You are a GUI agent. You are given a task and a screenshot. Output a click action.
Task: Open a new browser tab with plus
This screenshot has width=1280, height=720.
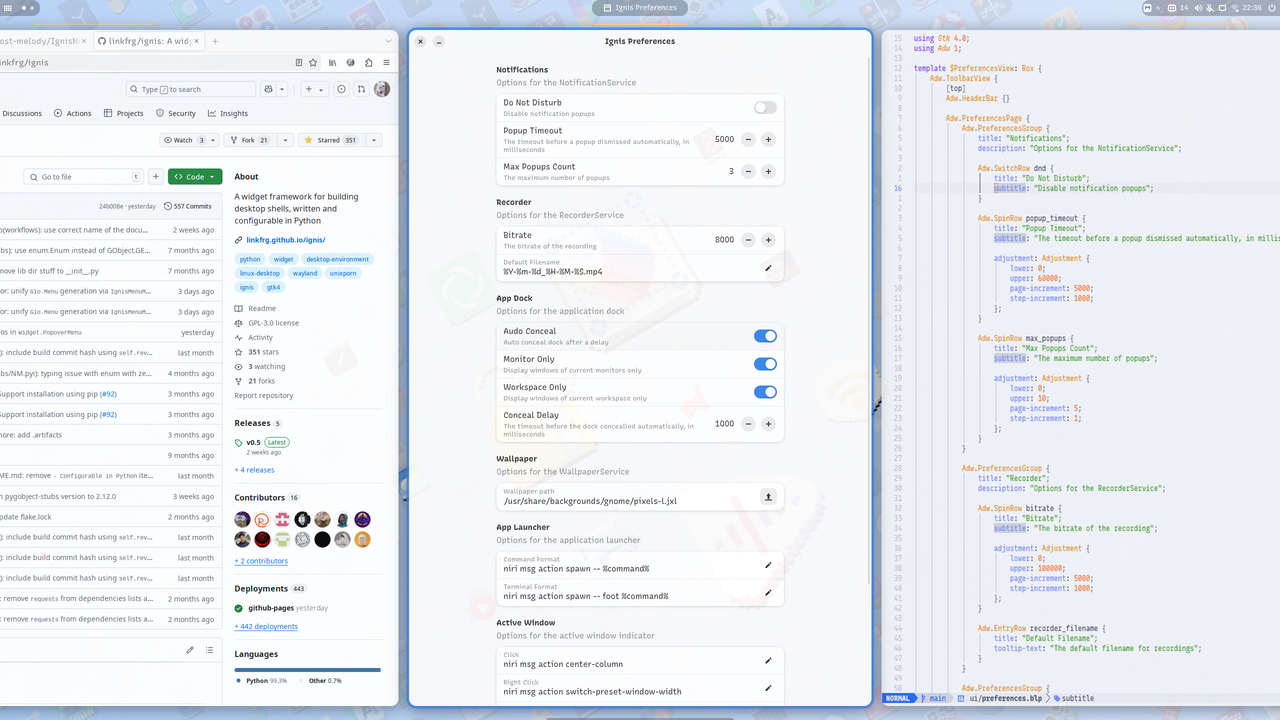(215, 41)
